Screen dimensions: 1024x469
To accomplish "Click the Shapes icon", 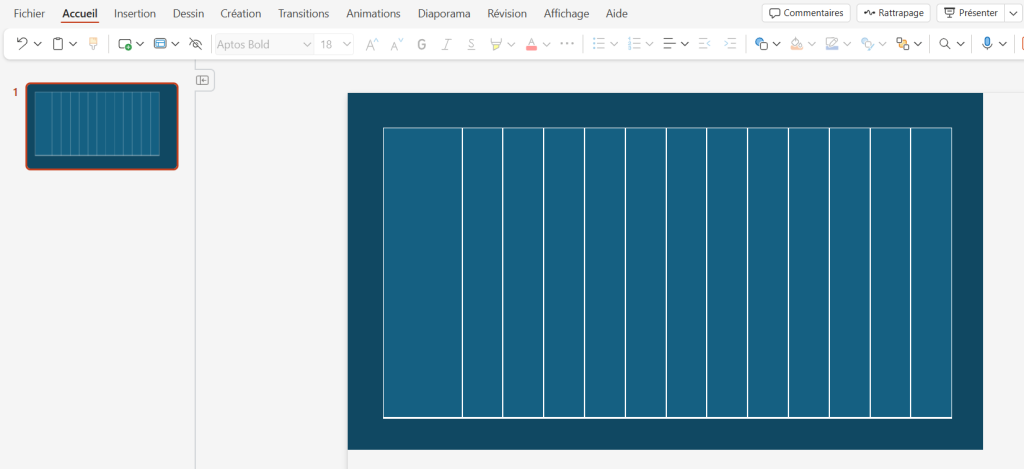I will 761,44.
